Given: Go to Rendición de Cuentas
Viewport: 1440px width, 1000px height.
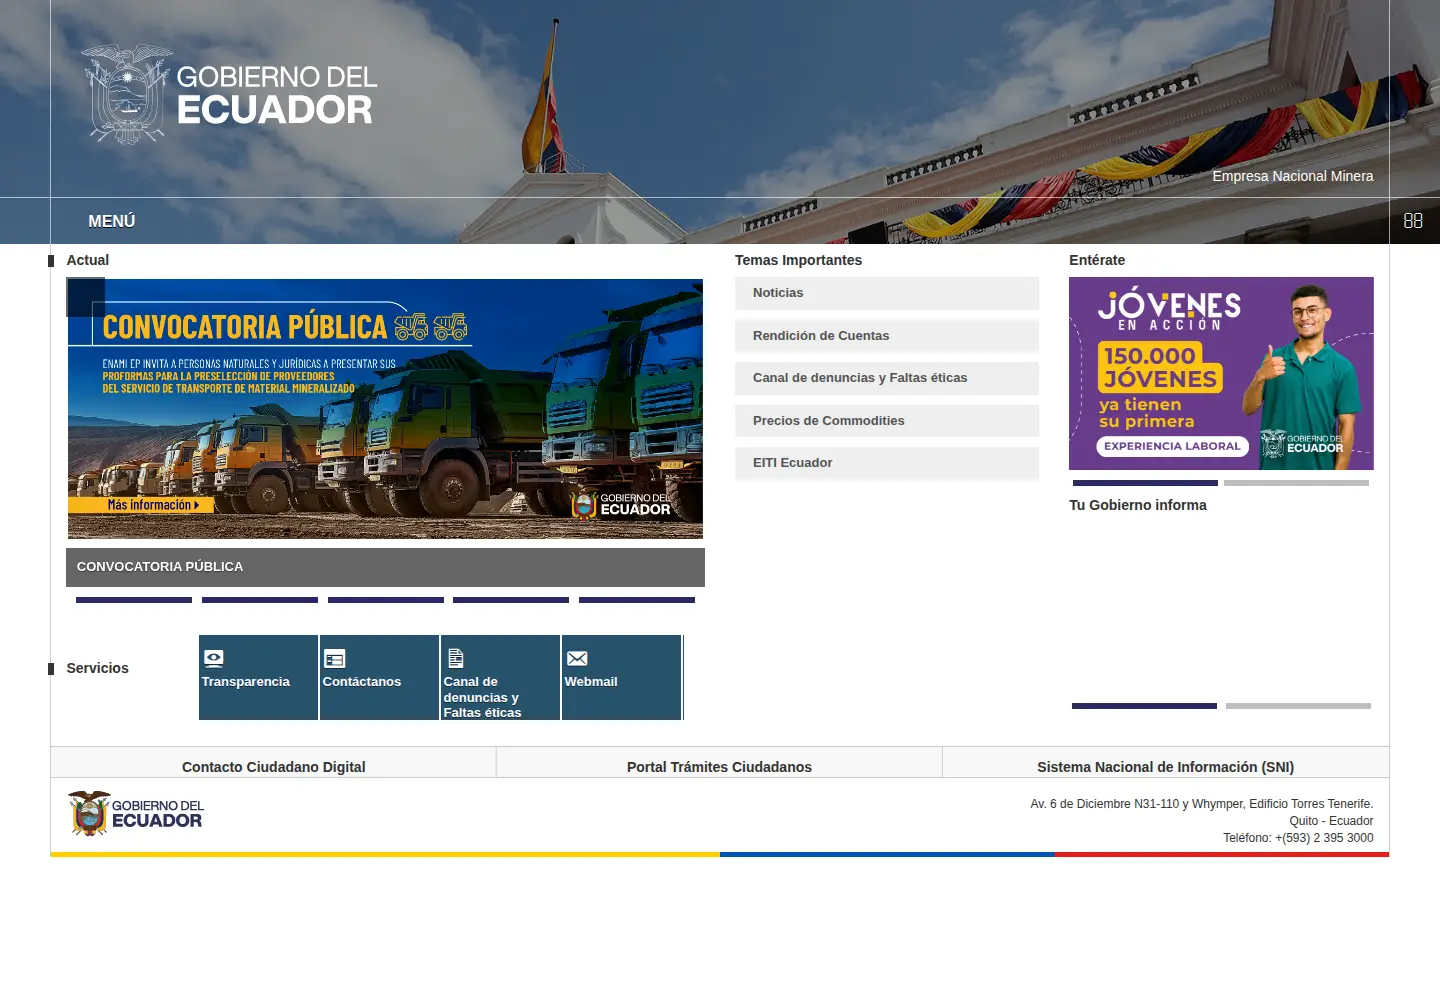Looking at the screenshot, I should (x=887, y=336).
